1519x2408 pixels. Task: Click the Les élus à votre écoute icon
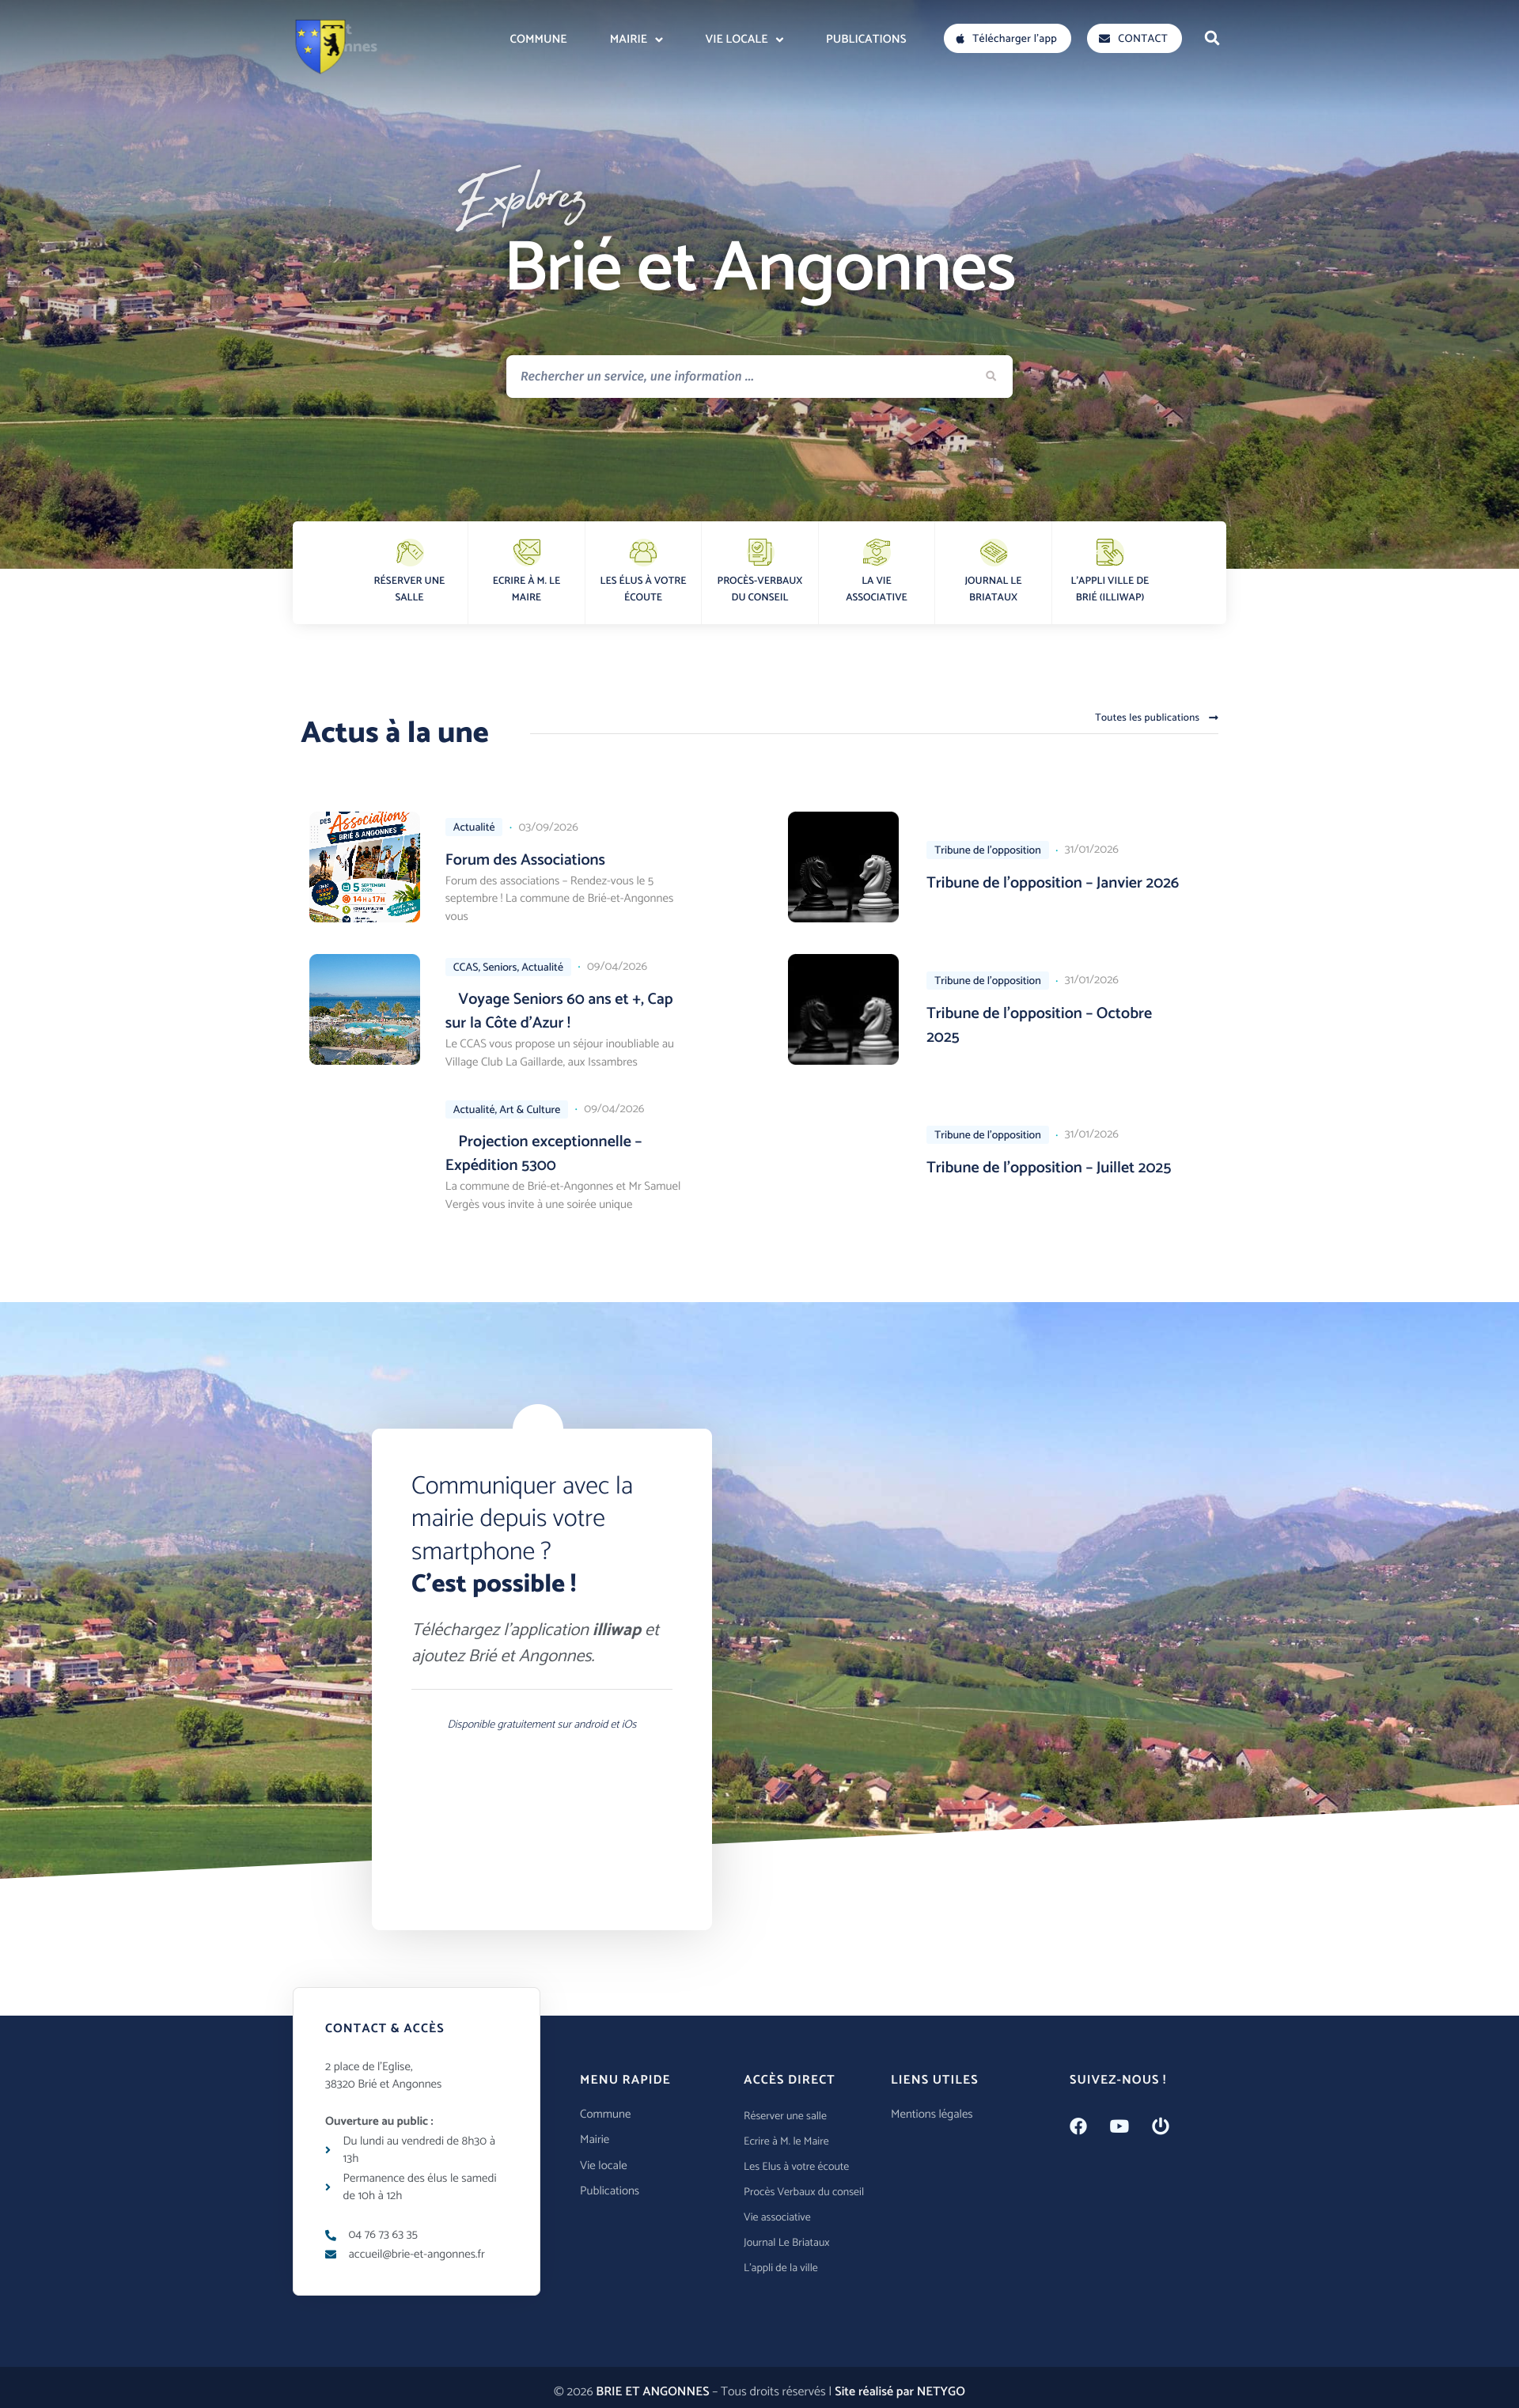point(643,552)
